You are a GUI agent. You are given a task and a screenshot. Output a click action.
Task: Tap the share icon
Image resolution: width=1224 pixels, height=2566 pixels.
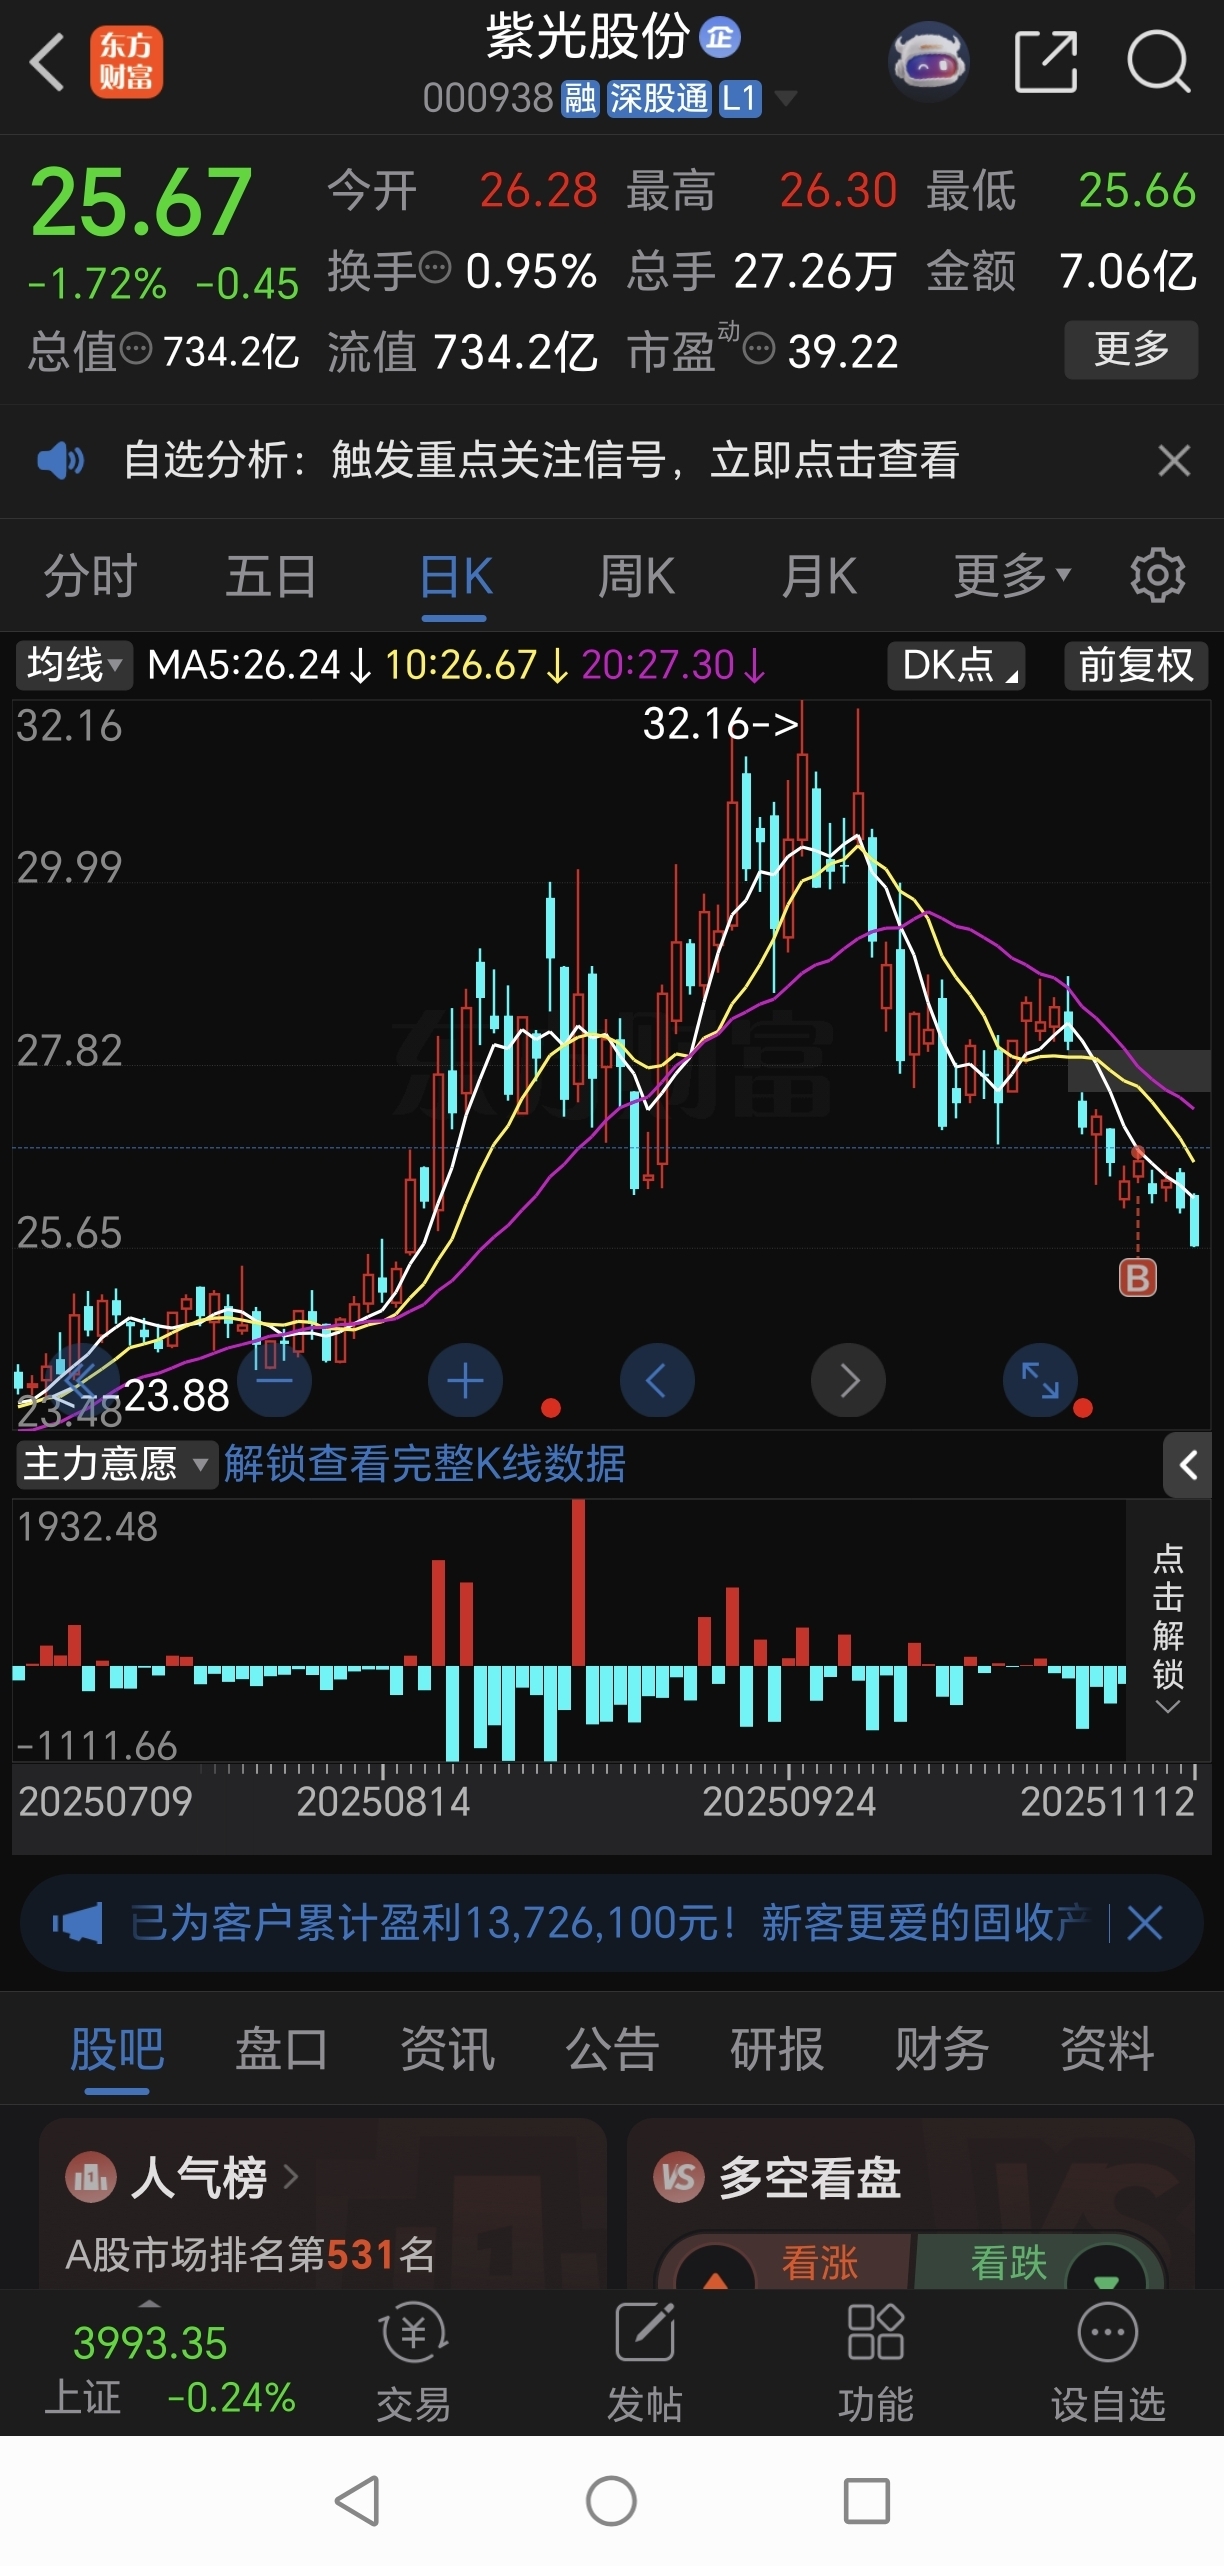[1046, 62]
